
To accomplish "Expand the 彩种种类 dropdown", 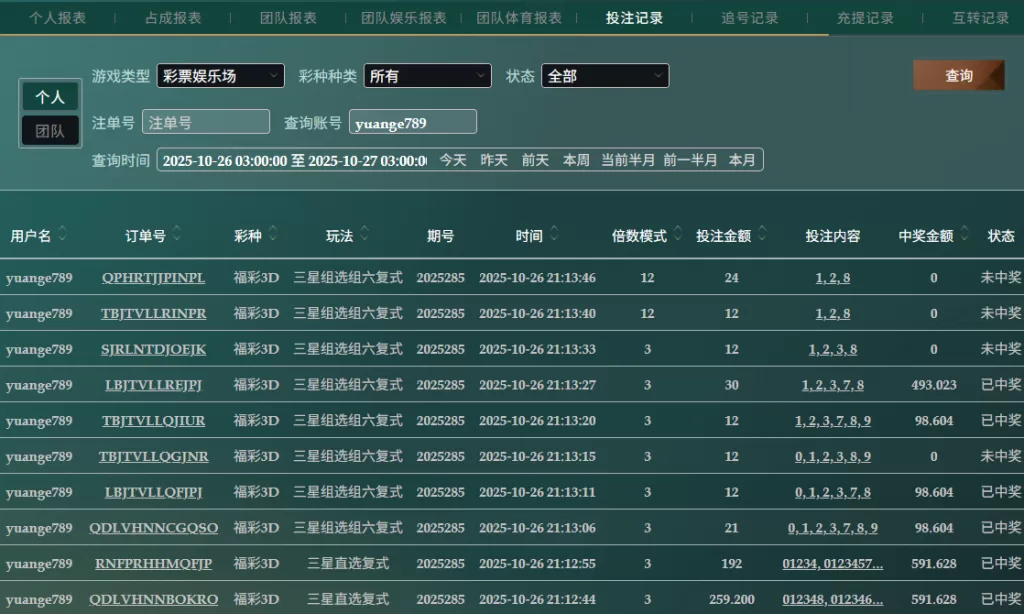I will (427, 76).
